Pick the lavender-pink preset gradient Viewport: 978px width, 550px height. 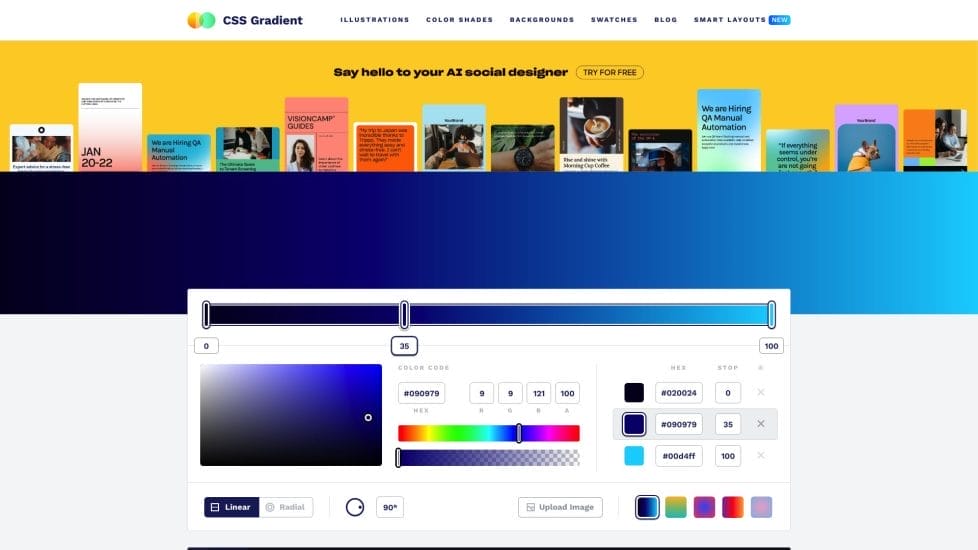pyautogui.click(x=762, y=507)
